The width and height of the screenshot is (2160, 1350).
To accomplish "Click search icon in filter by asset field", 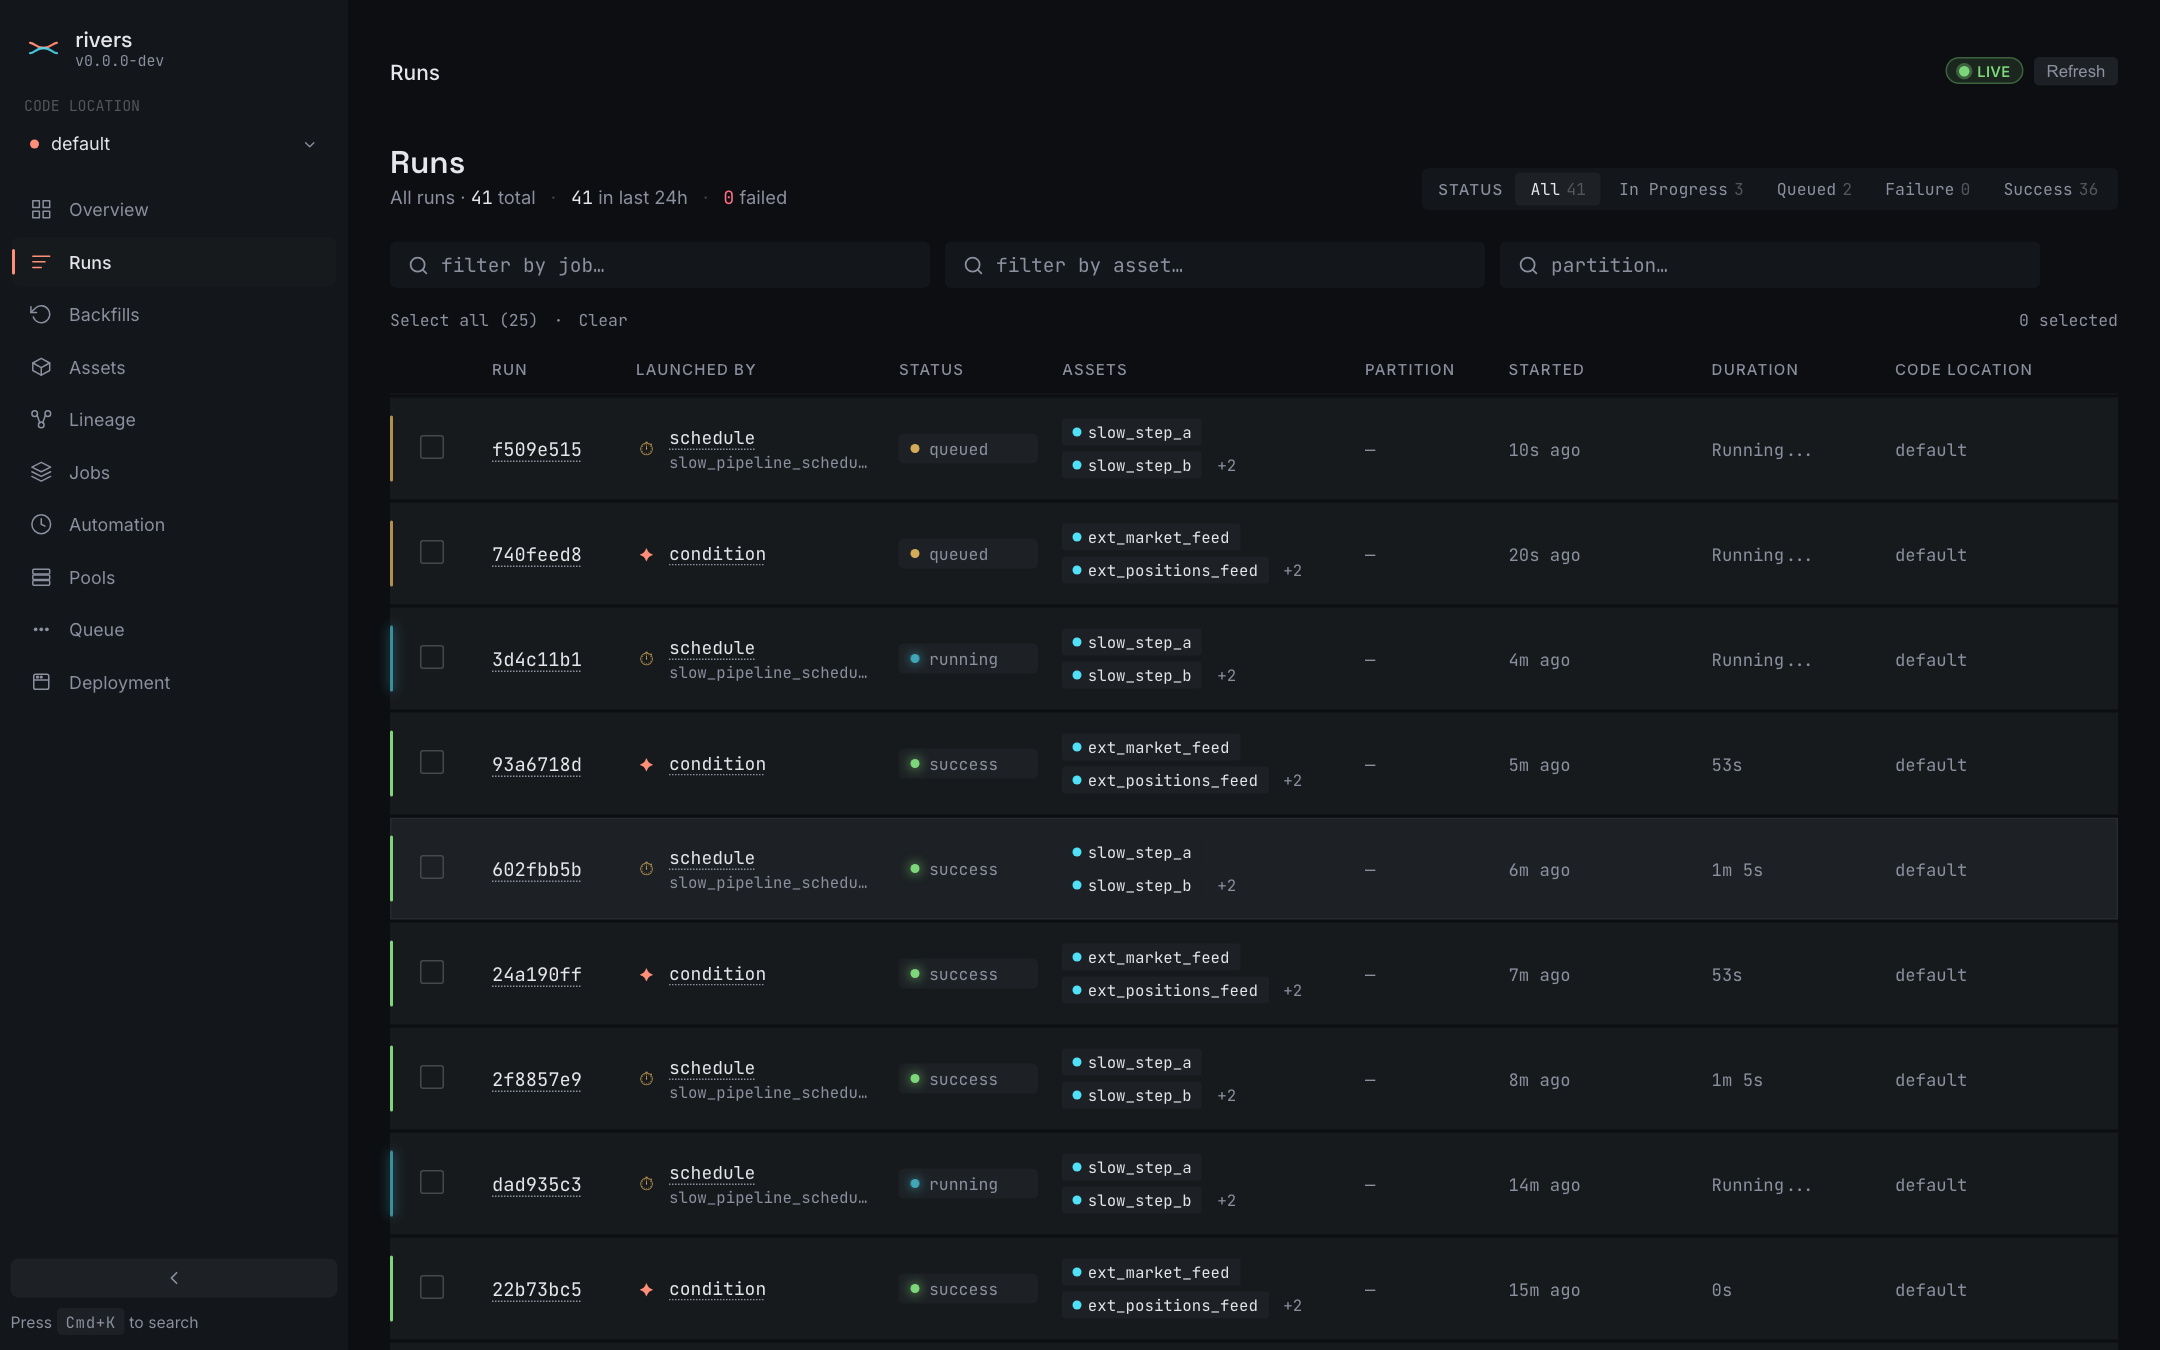I will (973, 265).
